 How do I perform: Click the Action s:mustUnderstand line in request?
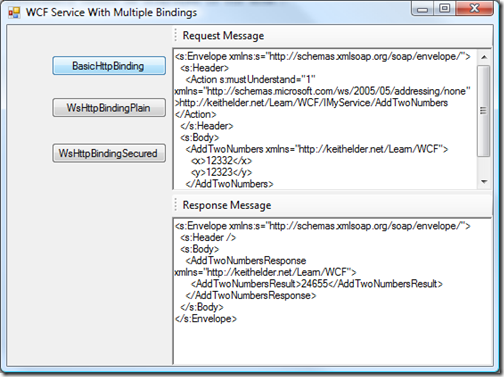click(x=251, y=79)
